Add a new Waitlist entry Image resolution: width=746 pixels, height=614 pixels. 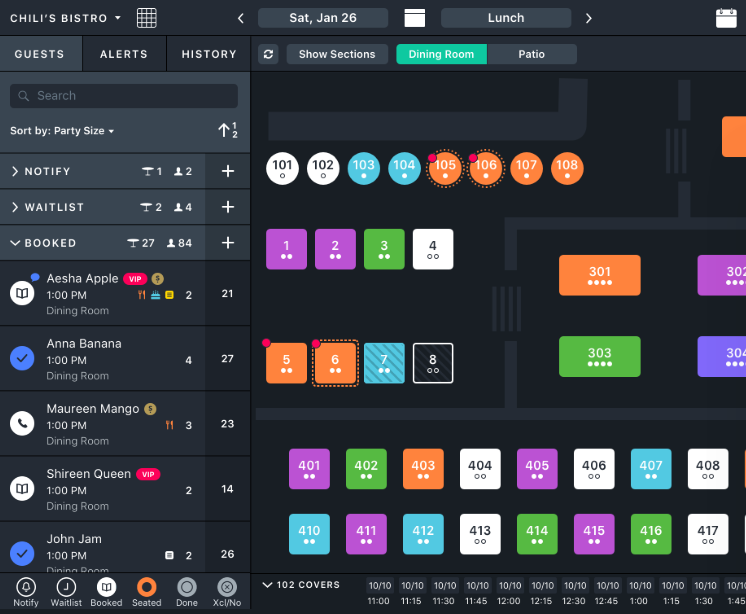point(227,207)
